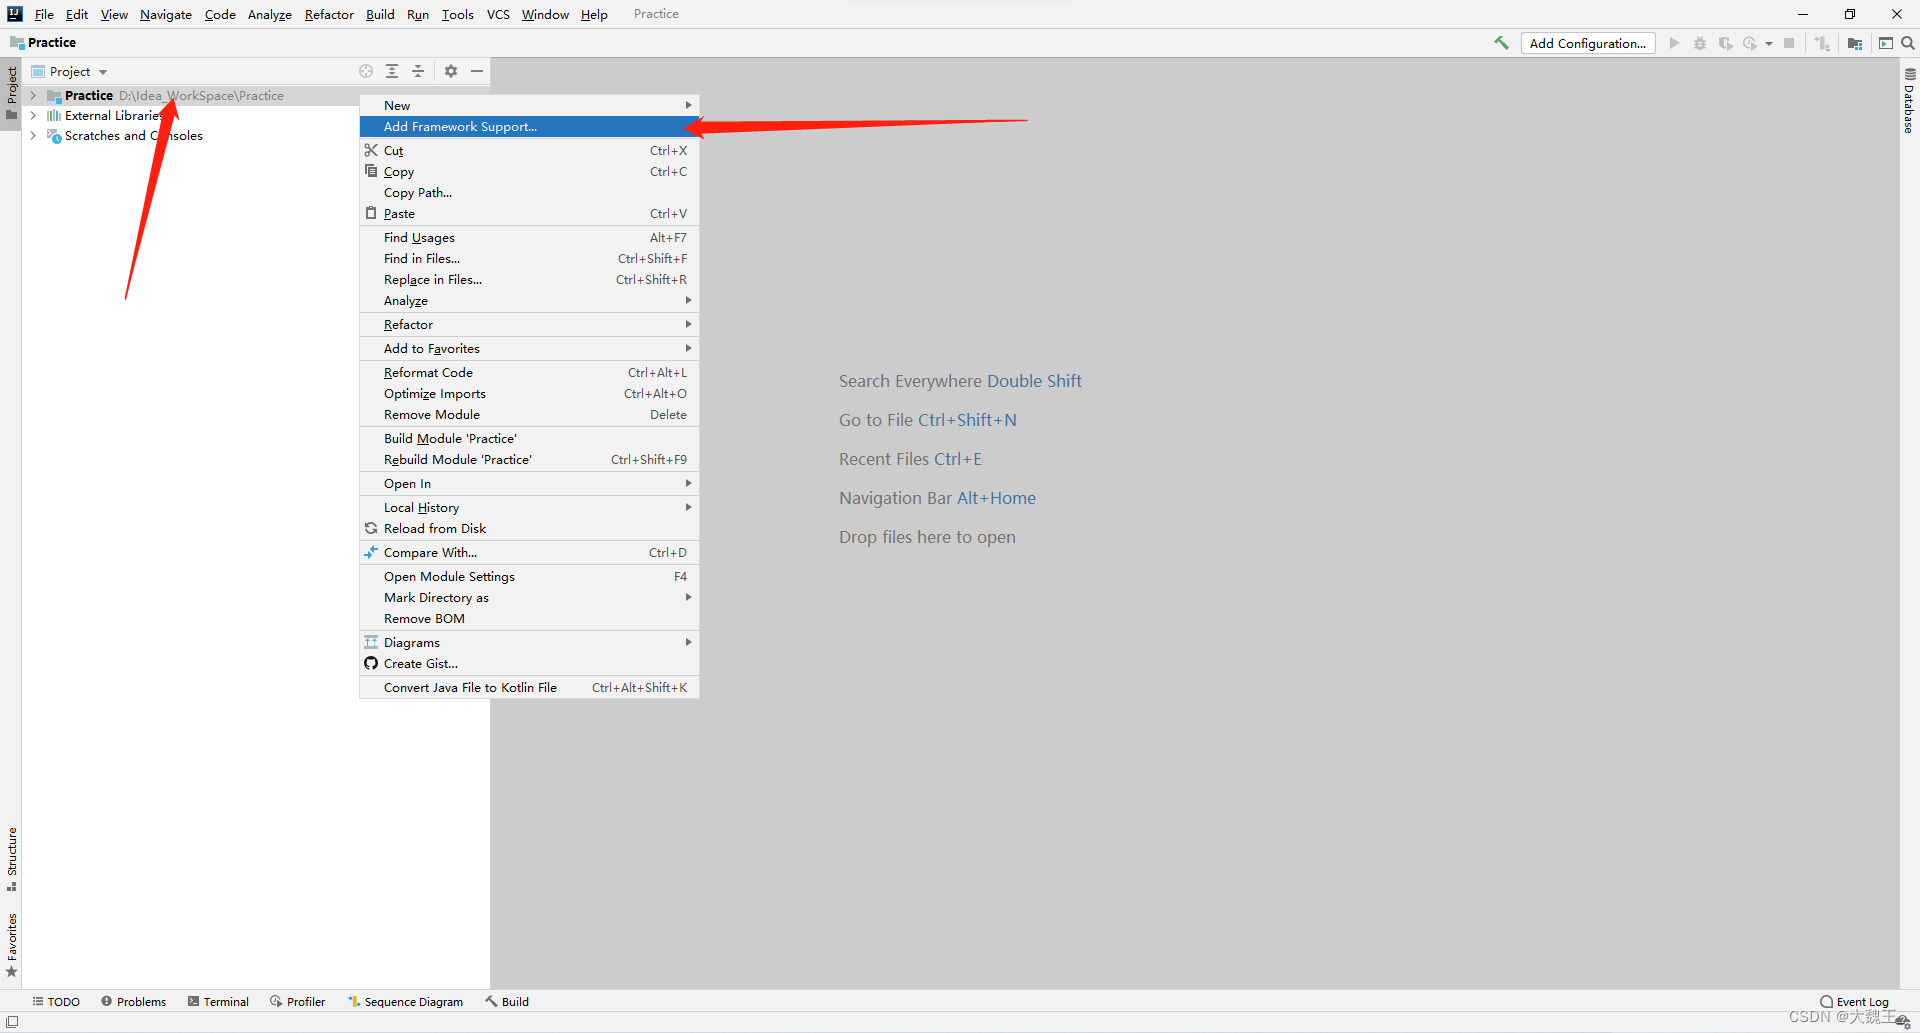Open the TODO tool window
Screen dimensions: 1920x1033
[x=56, y=1002]
